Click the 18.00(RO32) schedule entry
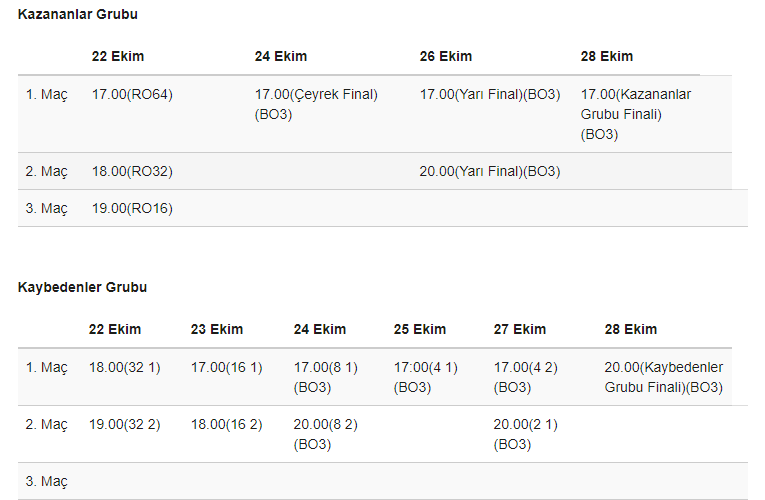The image size is (765, 500). pos(132,171)
